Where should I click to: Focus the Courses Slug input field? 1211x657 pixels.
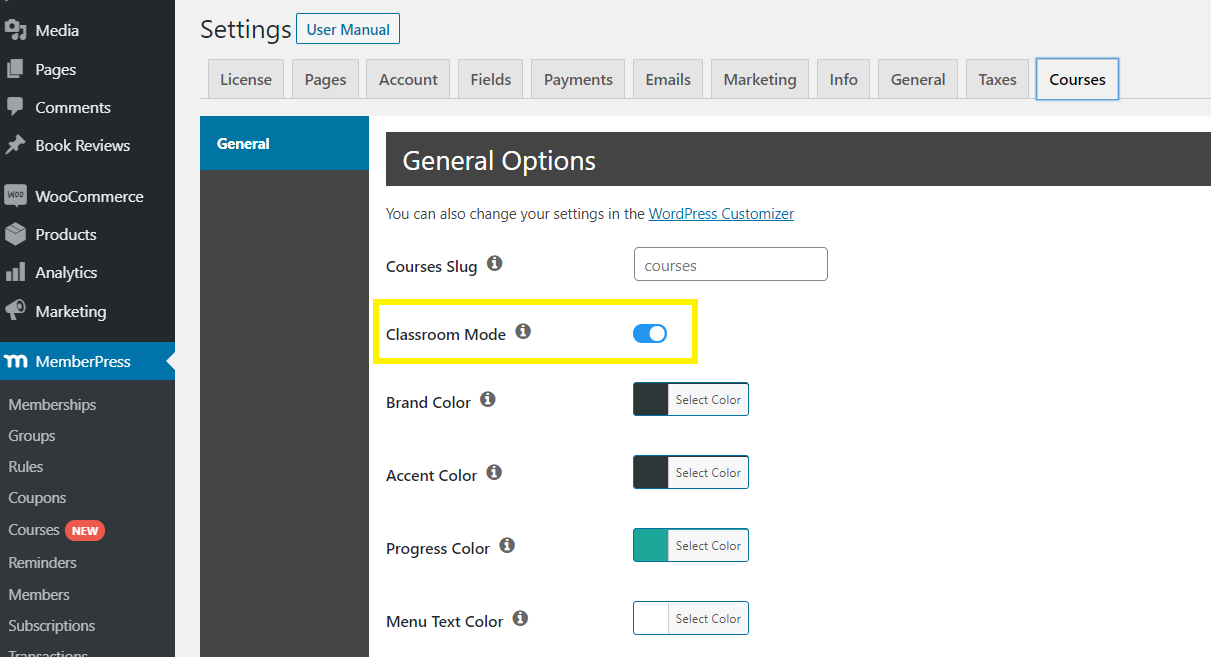(x=731, y=265)
